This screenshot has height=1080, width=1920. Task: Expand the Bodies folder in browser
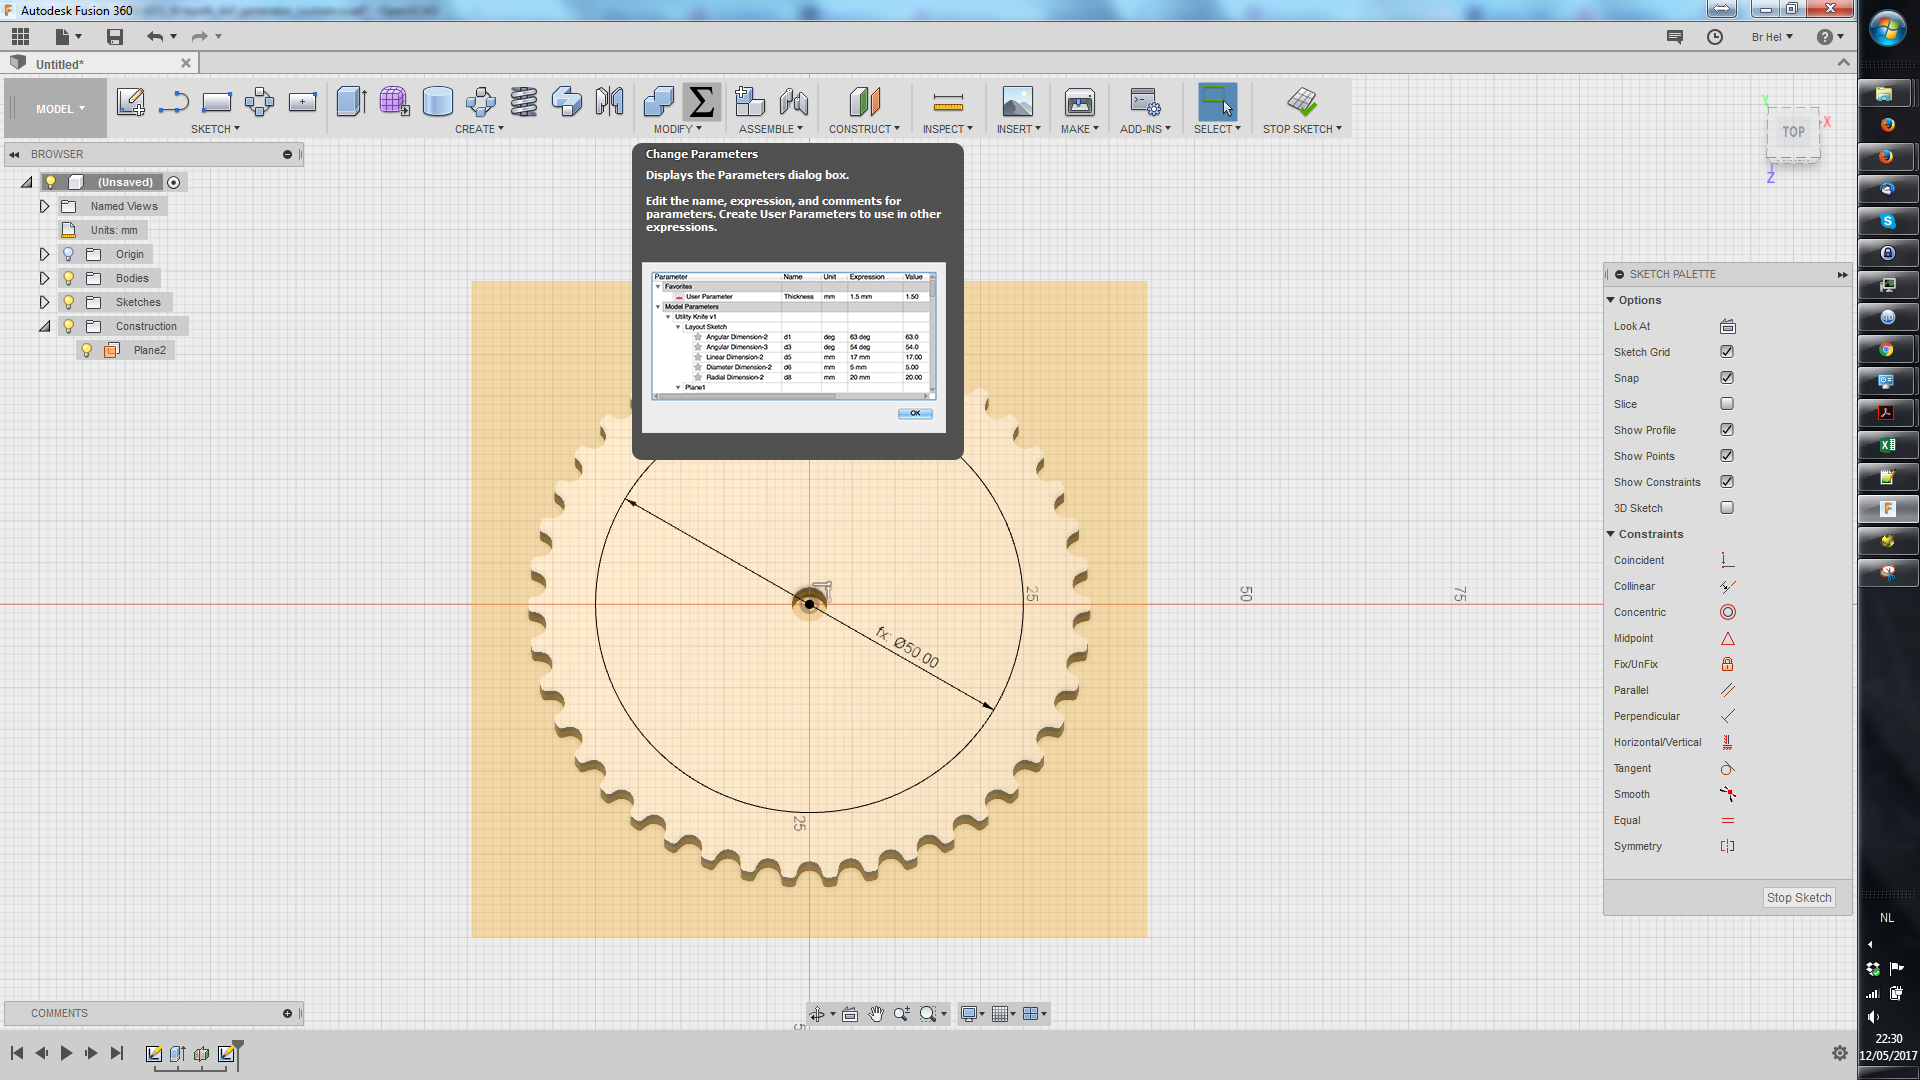[44, 278]
